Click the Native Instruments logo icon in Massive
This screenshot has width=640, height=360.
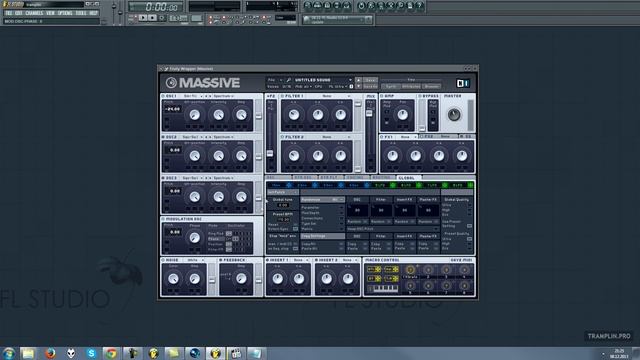463,83
